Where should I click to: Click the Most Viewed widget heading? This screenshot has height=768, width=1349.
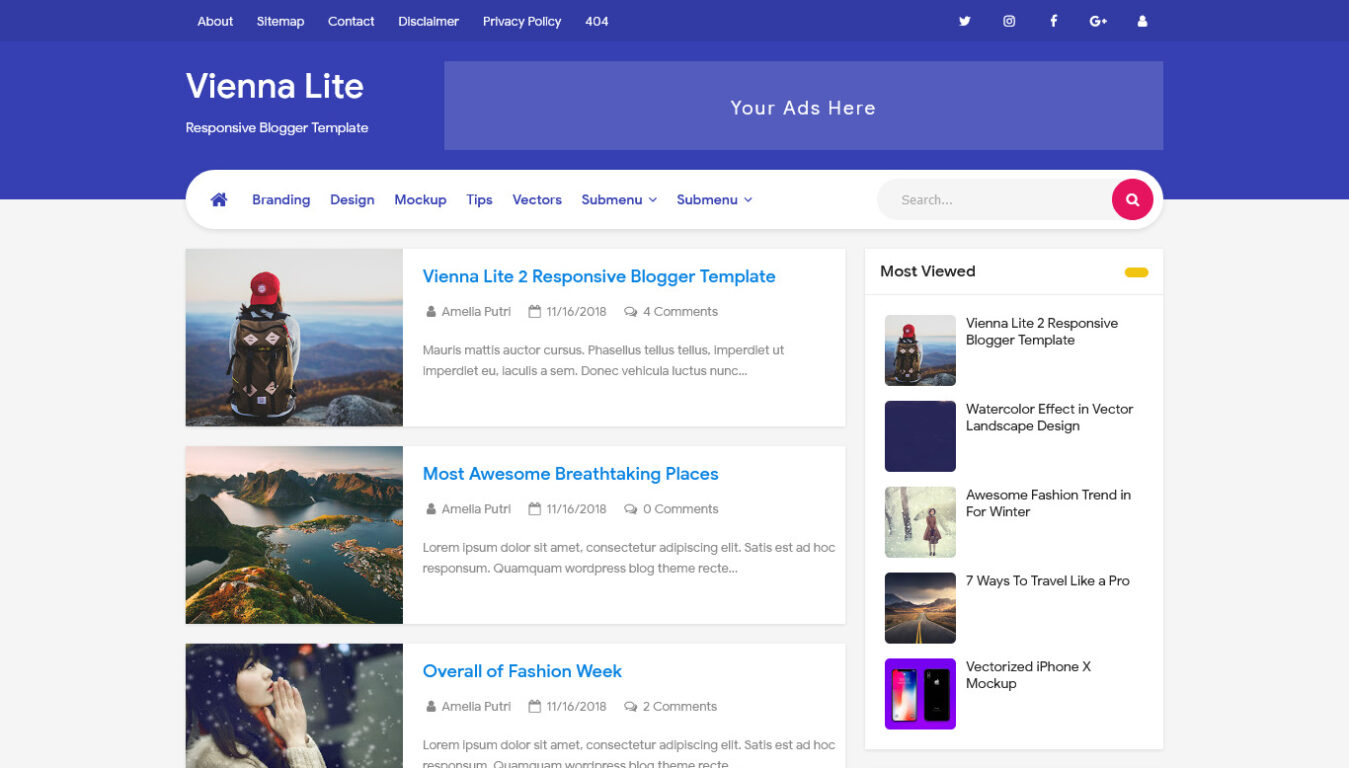(x=928, y=272)
